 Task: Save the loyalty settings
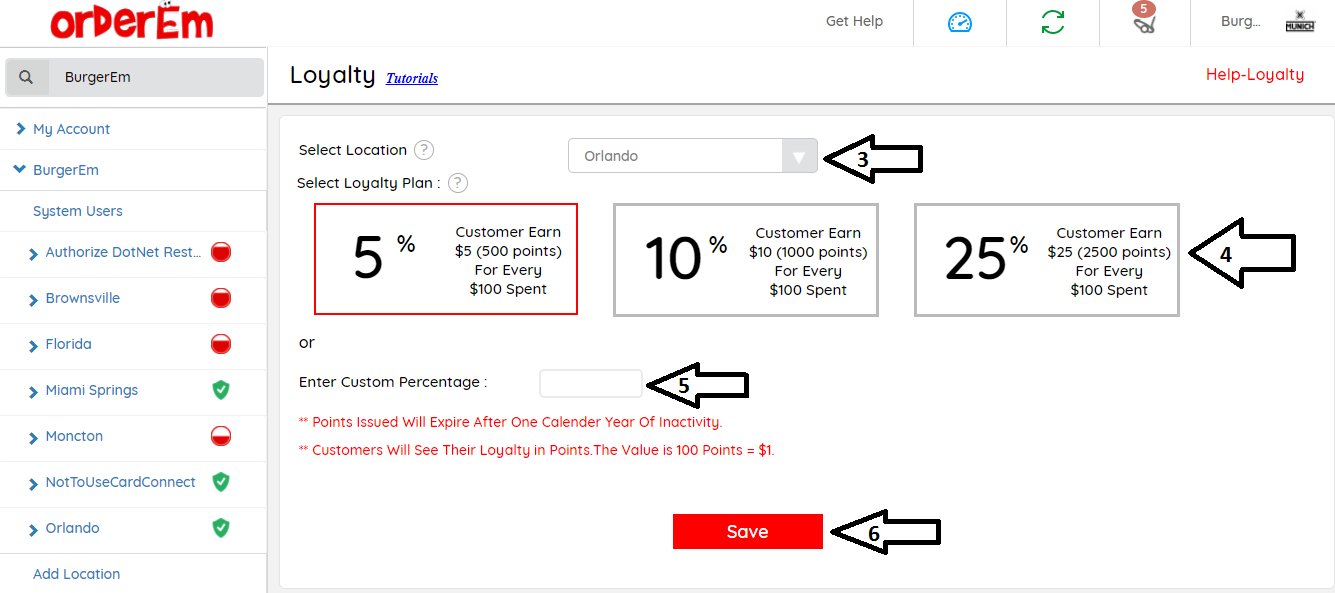[x=747, y=532]
